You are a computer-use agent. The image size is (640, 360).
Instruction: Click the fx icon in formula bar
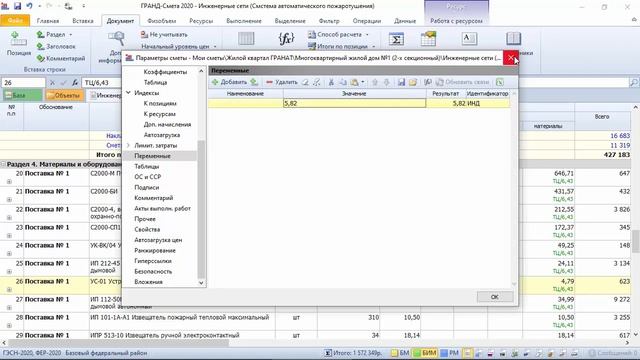[x=75, y=82]
